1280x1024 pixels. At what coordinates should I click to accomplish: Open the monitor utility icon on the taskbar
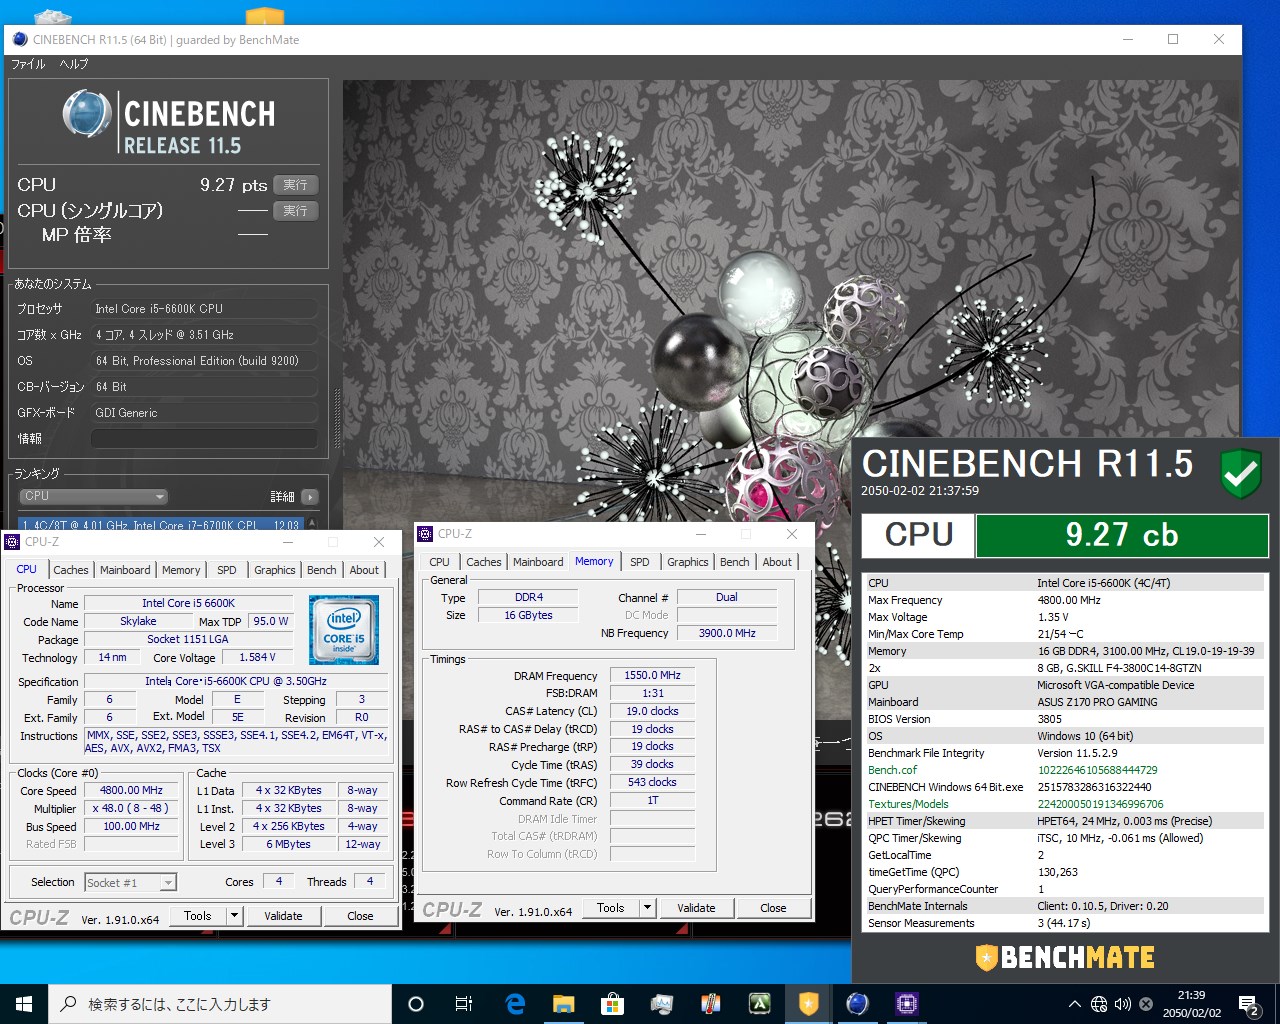click(x=661, y=1004)
